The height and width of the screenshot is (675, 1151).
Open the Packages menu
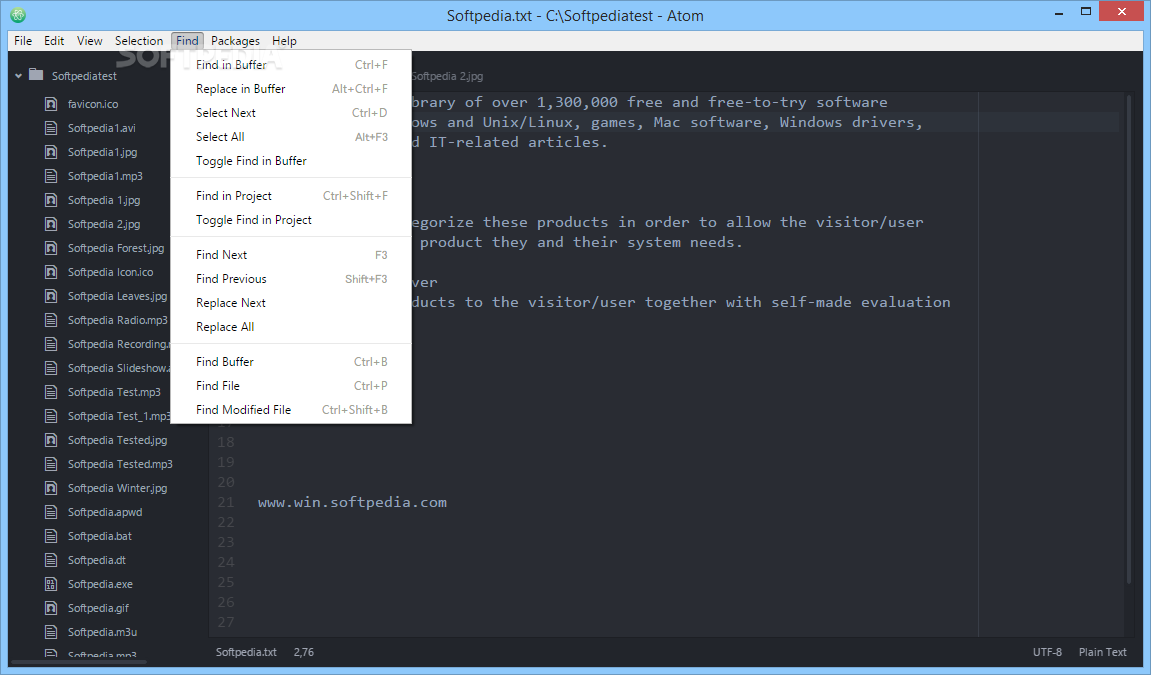[x=235, y=40]
